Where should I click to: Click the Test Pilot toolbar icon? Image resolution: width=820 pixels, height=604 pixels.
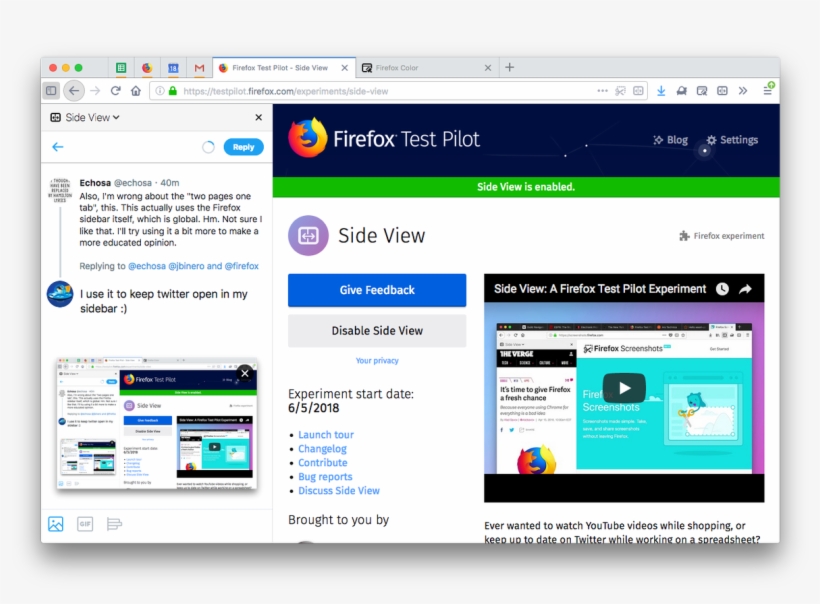pos(681,90)
